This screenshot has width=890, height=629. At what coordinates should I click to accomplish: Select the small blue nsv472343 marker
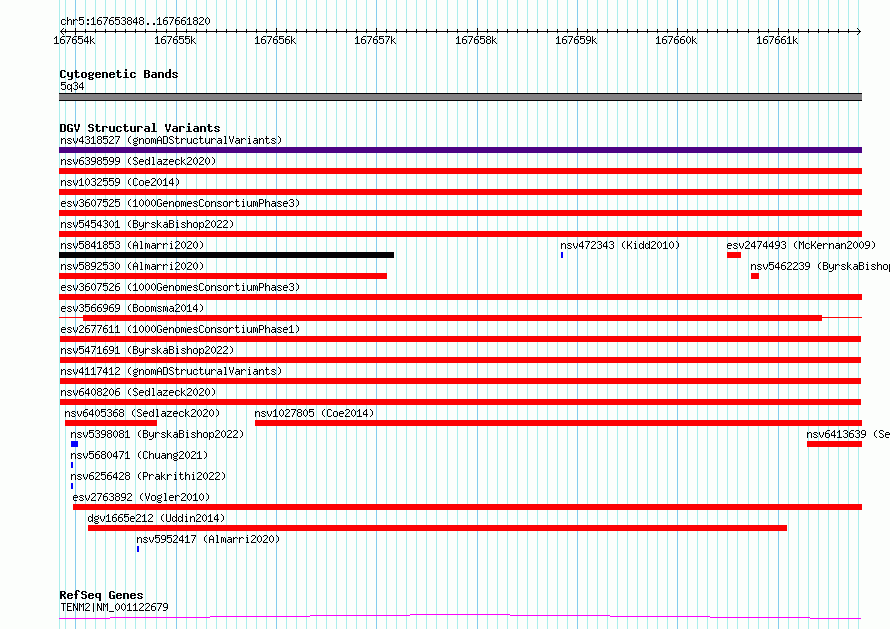562,255
